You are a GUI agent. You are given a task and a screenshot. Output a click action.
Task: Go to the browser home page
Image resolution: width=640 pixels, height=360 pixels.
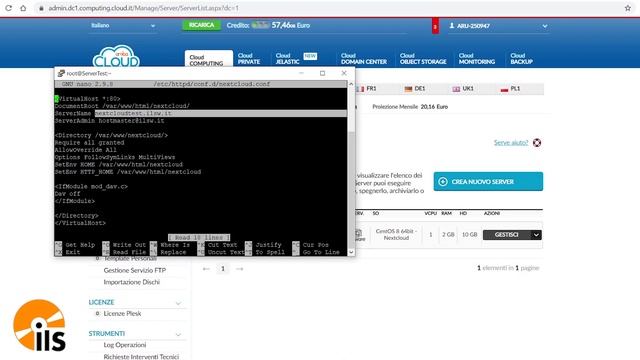tap(23, 8)
